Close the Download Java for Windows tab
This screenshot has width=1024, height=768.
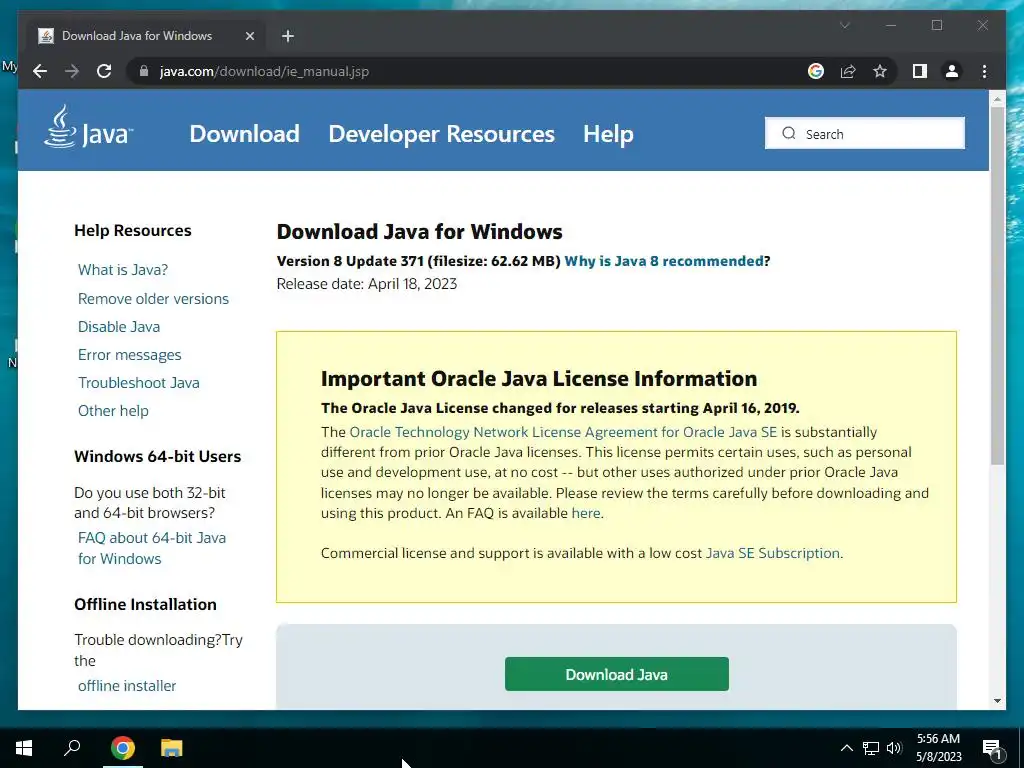coord(249,36)
